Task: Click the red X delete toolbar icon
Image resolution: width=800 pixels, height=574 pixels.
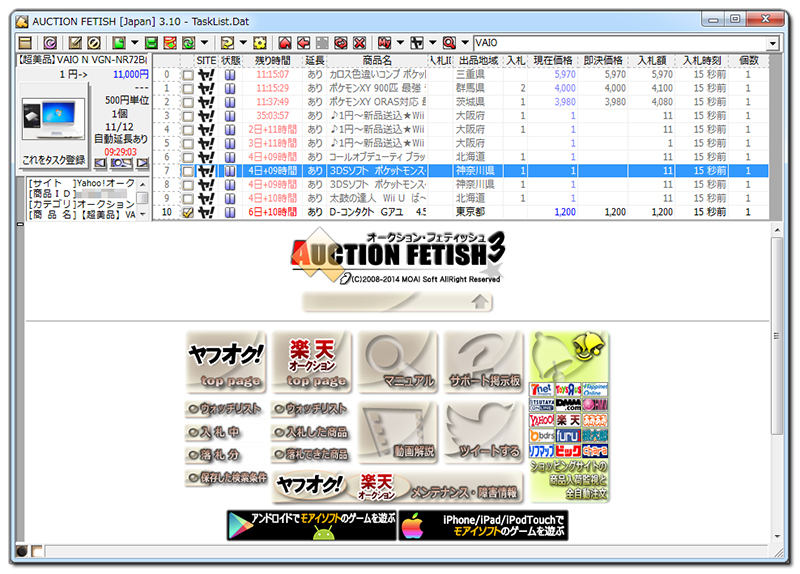Action: coord(357,43)
